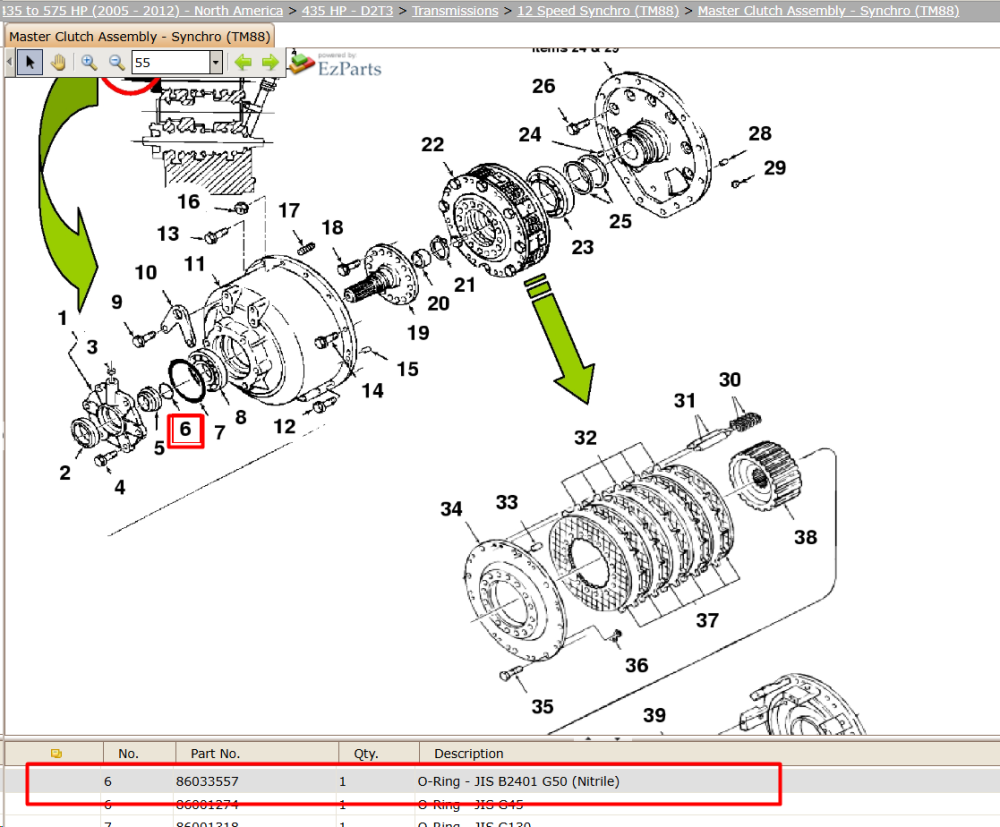
Task: Click the notes icon in table header
Action: [x=56, y=753]
